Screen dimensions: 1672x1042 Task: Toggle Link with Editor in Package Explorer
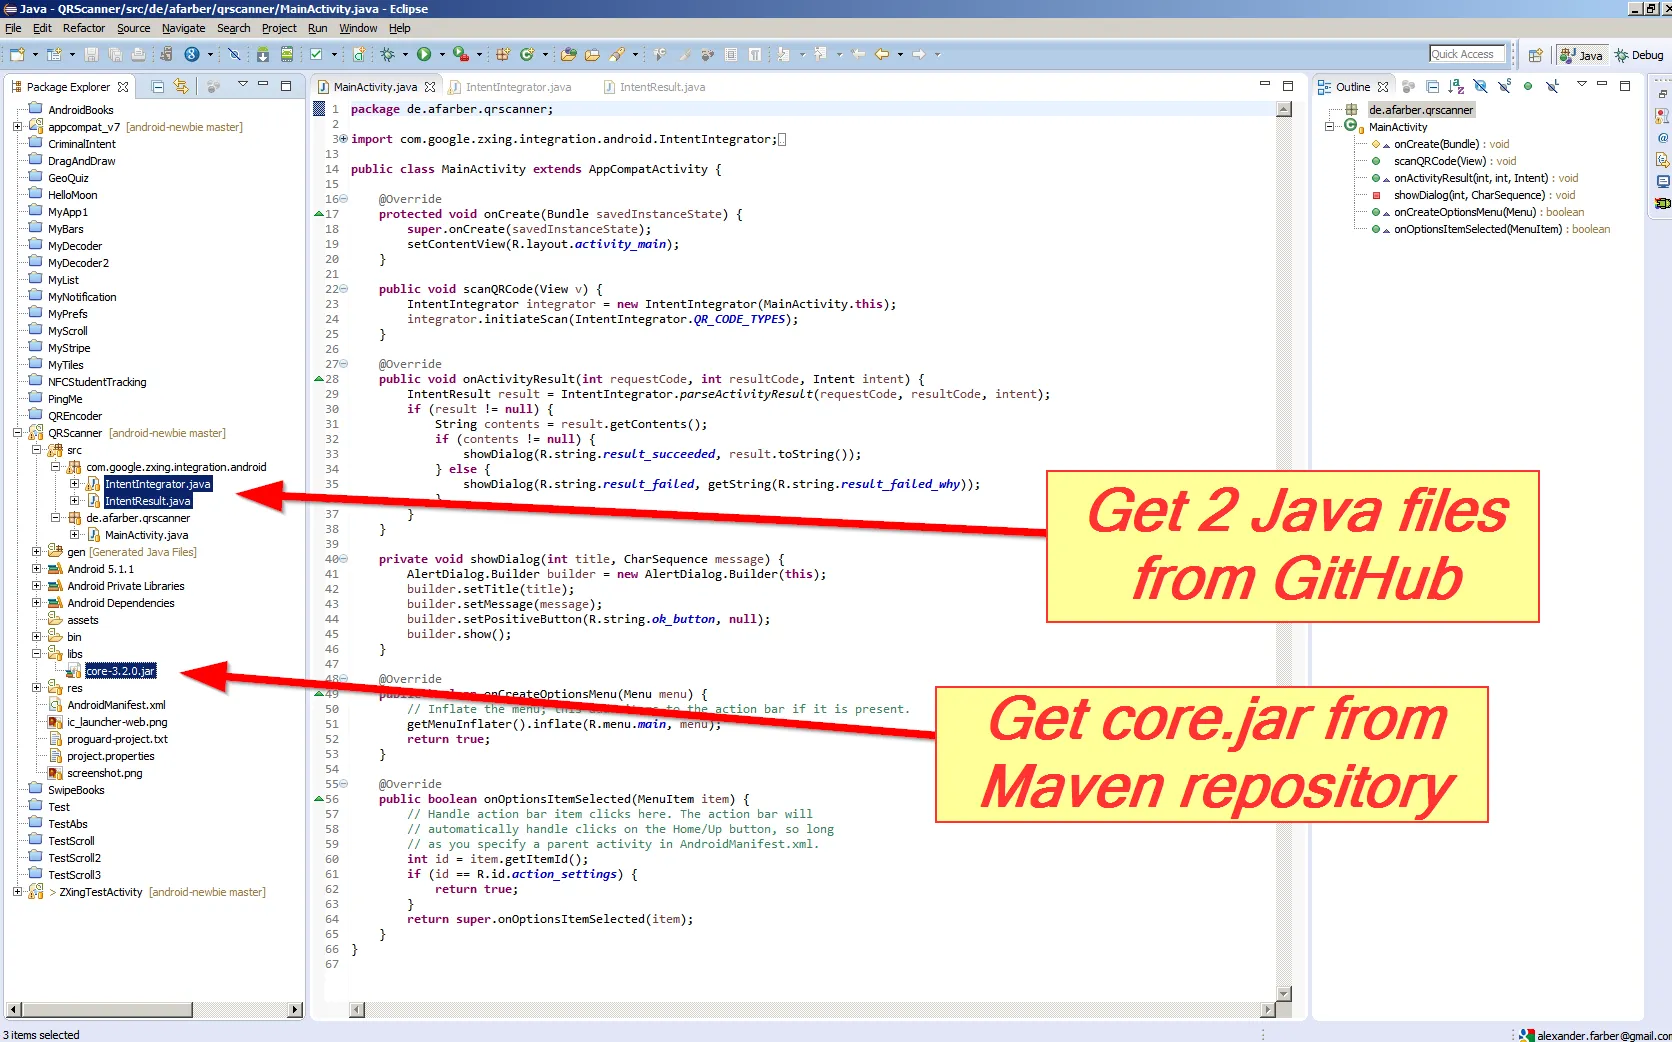[x=181, y=87]
